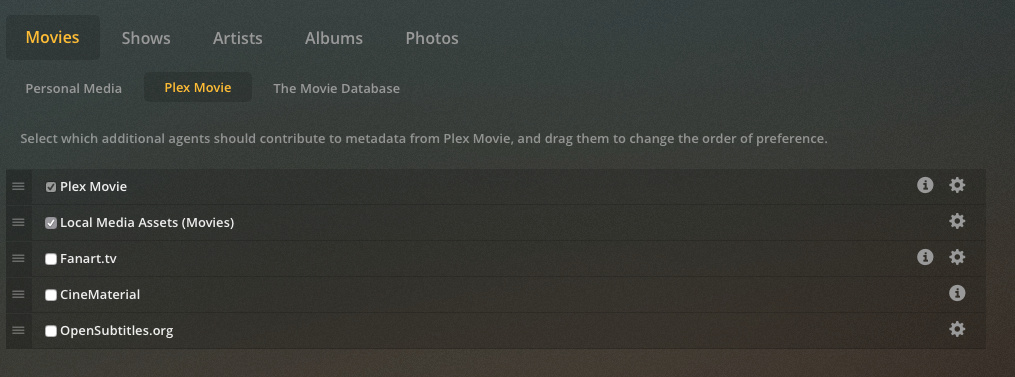Enable the Fanart.tv checkbox
The width and height of the screenshot is (1015, 377).
[51, 259]
